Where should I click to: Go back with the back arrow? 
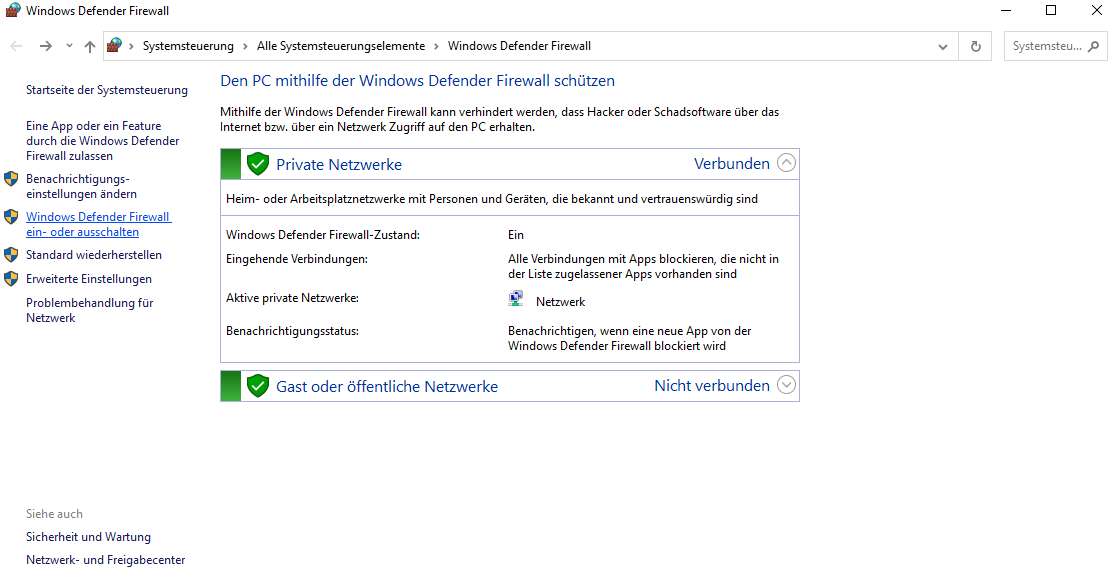[x=16, y=46]
